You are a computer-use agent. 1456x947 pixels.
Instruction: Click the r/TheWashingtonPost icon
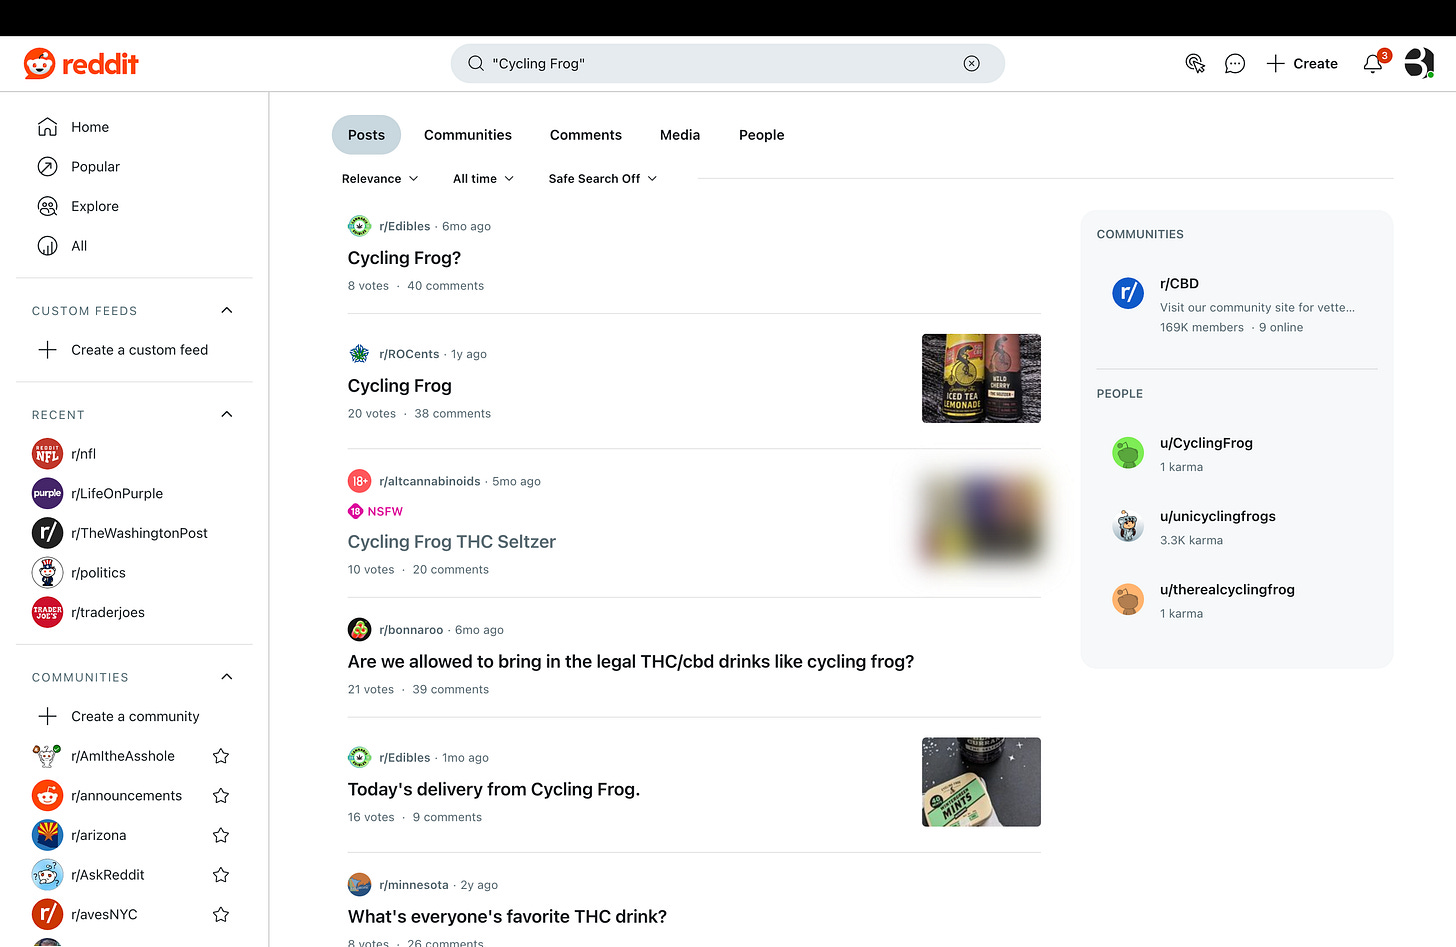(47, 533)
